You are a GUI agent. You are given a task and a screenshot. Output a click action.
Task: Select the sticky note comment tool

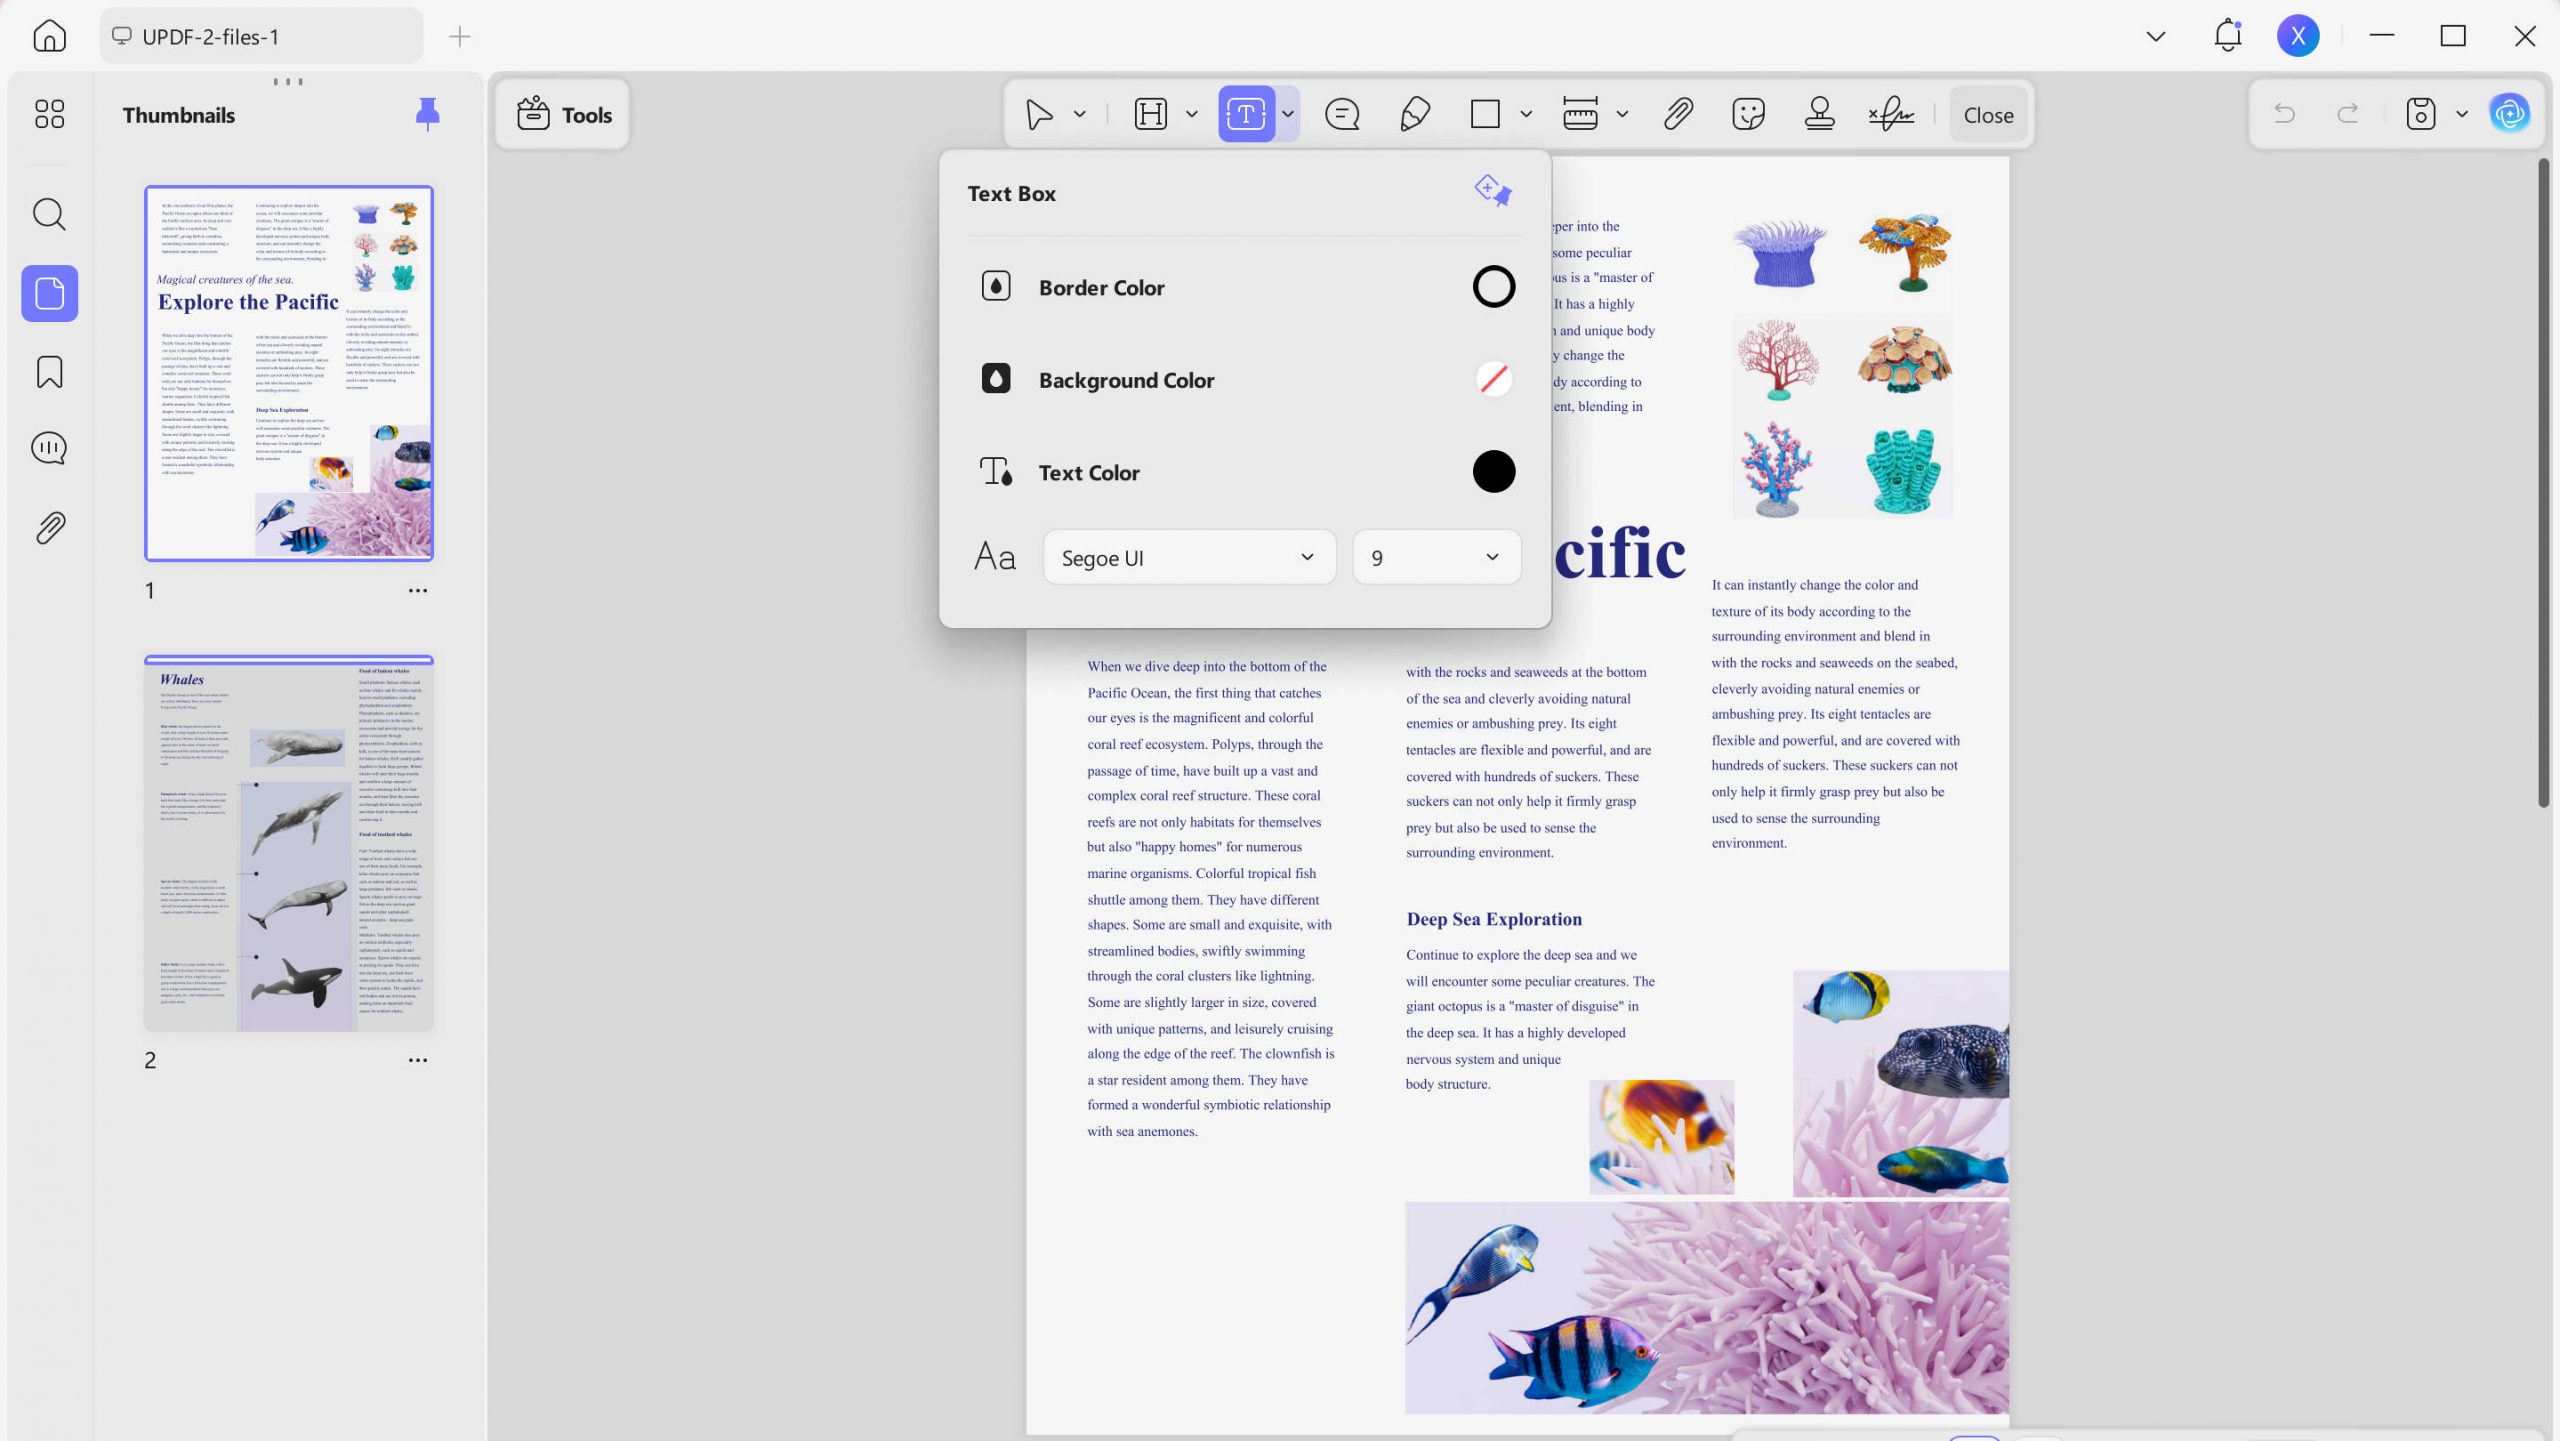tap(1342, 114)
